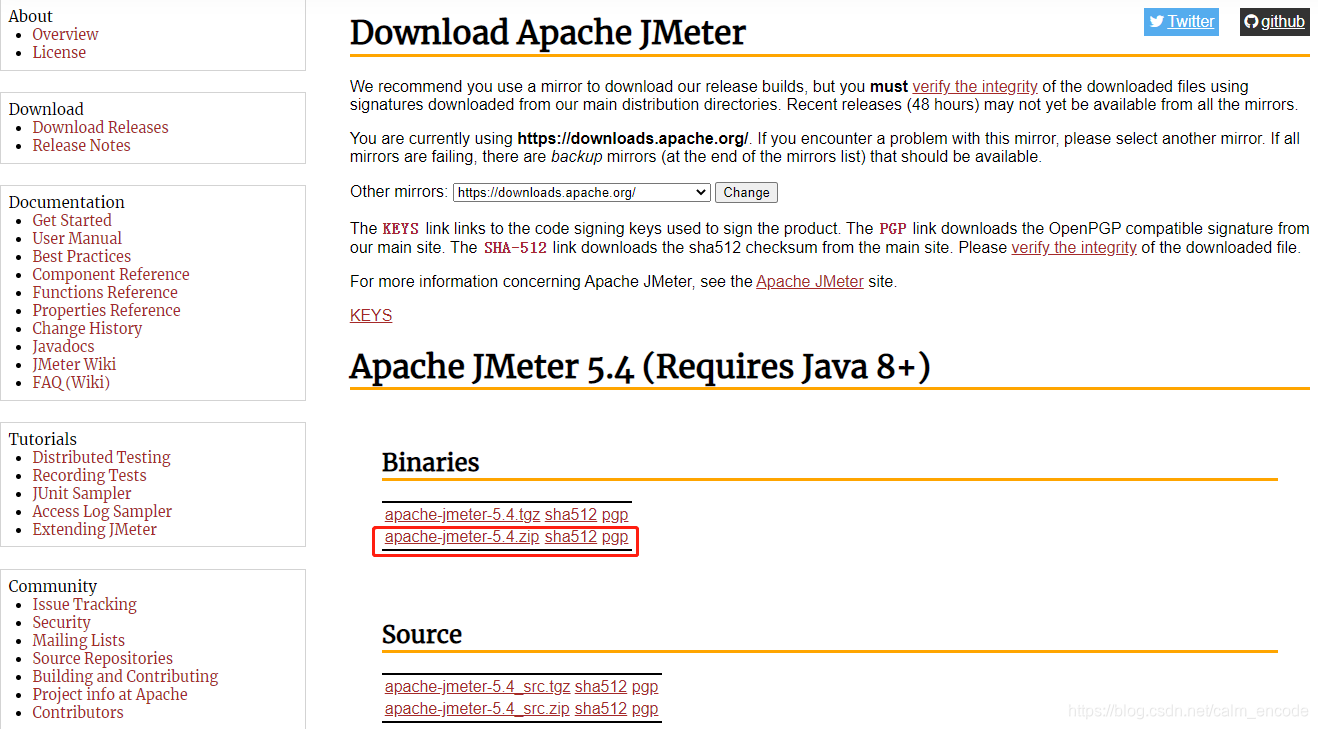
Task: Open Get Started documentation
Action: (x=72, y=221)
